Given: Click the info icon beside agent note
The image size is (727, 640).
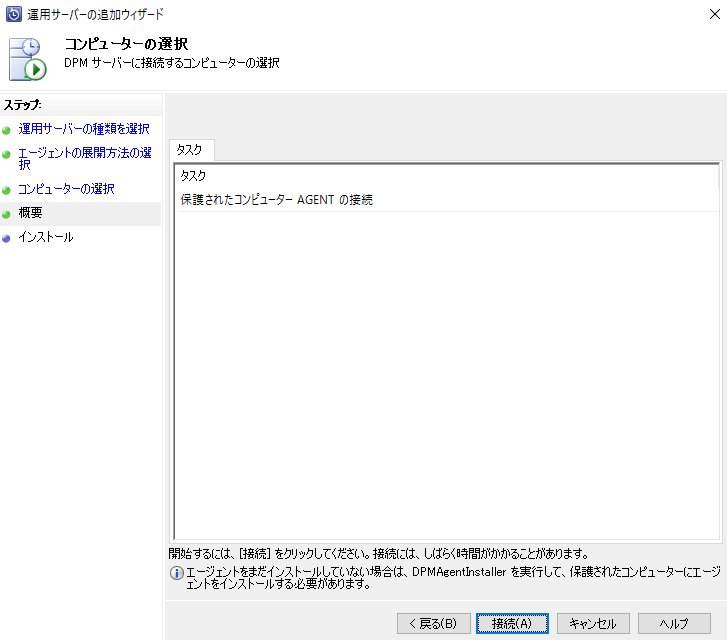Looking at the screenshot, I should (176, 573).
